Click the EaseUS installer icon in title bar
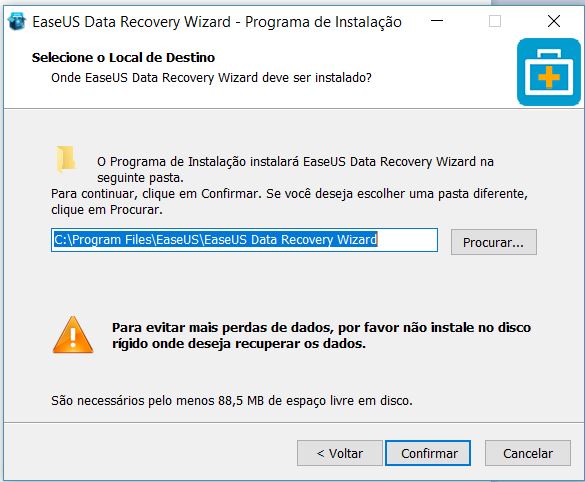The height and width of the screenshot is (482, 585). (x=16, y=21)
